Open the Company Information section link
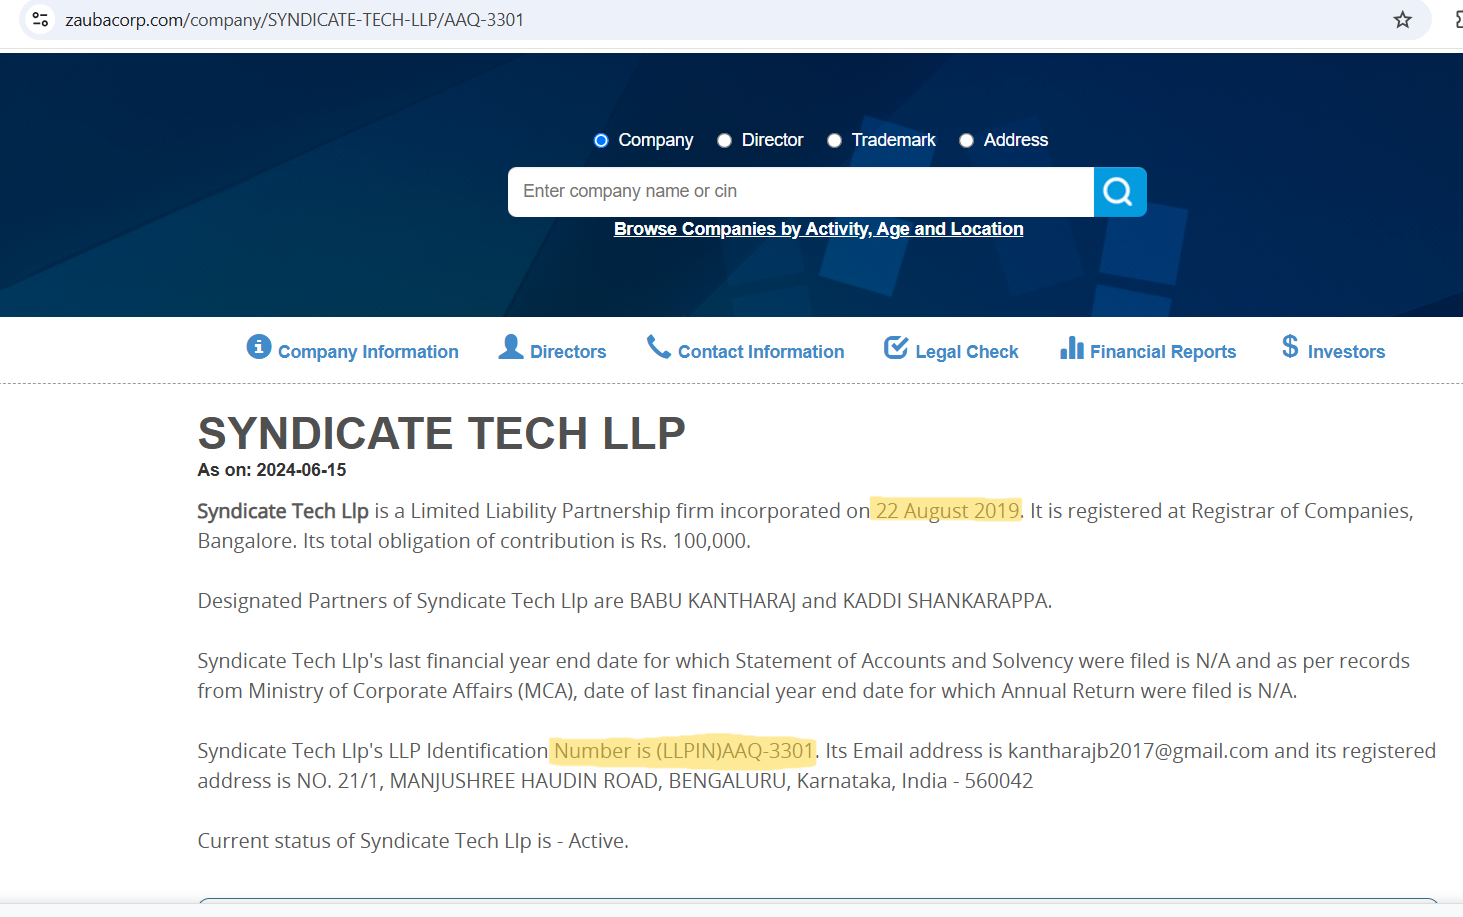The height and width of the screenshot is (917, 1463). (368, 352)
